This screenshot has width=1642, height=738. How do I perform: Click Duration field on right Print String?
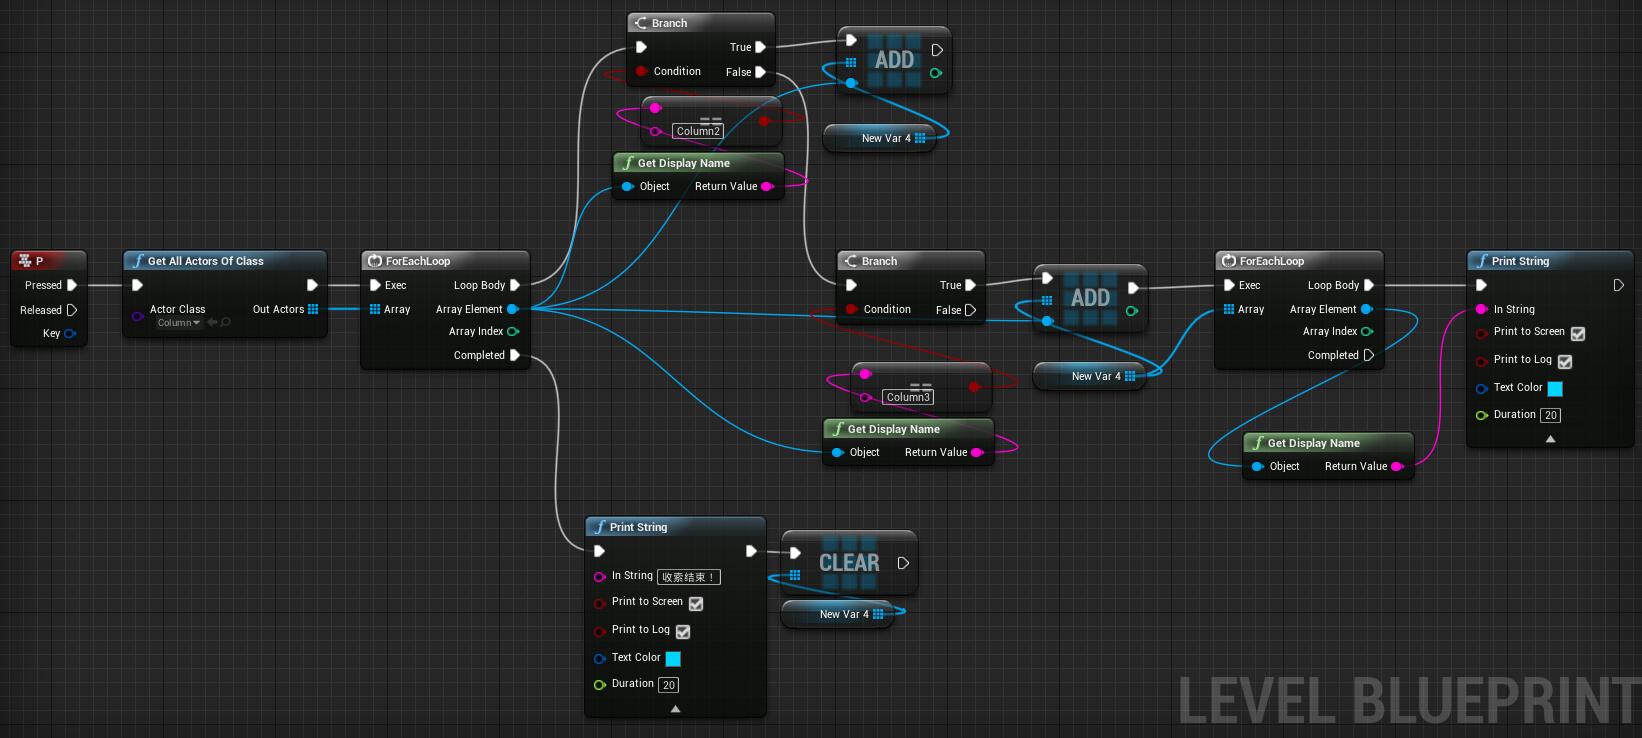[x=1550, y=415]
